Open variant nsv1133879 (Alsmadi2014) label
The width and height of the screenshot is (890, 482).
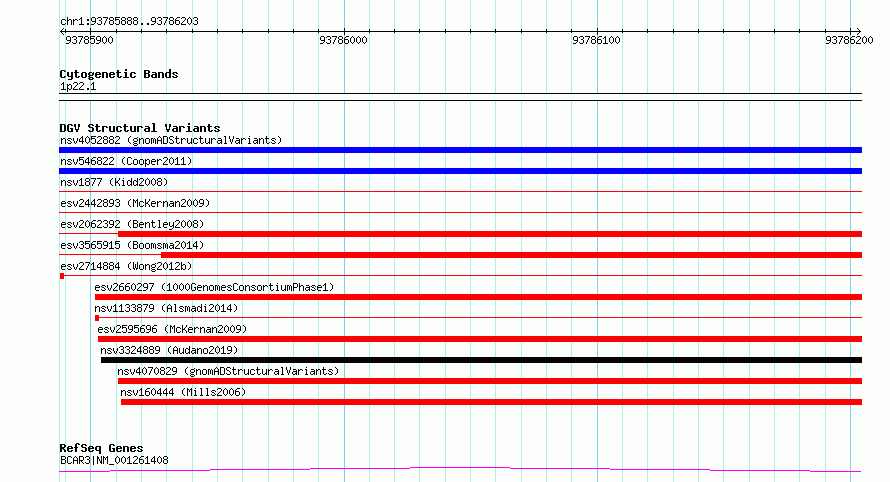[166, 308]
